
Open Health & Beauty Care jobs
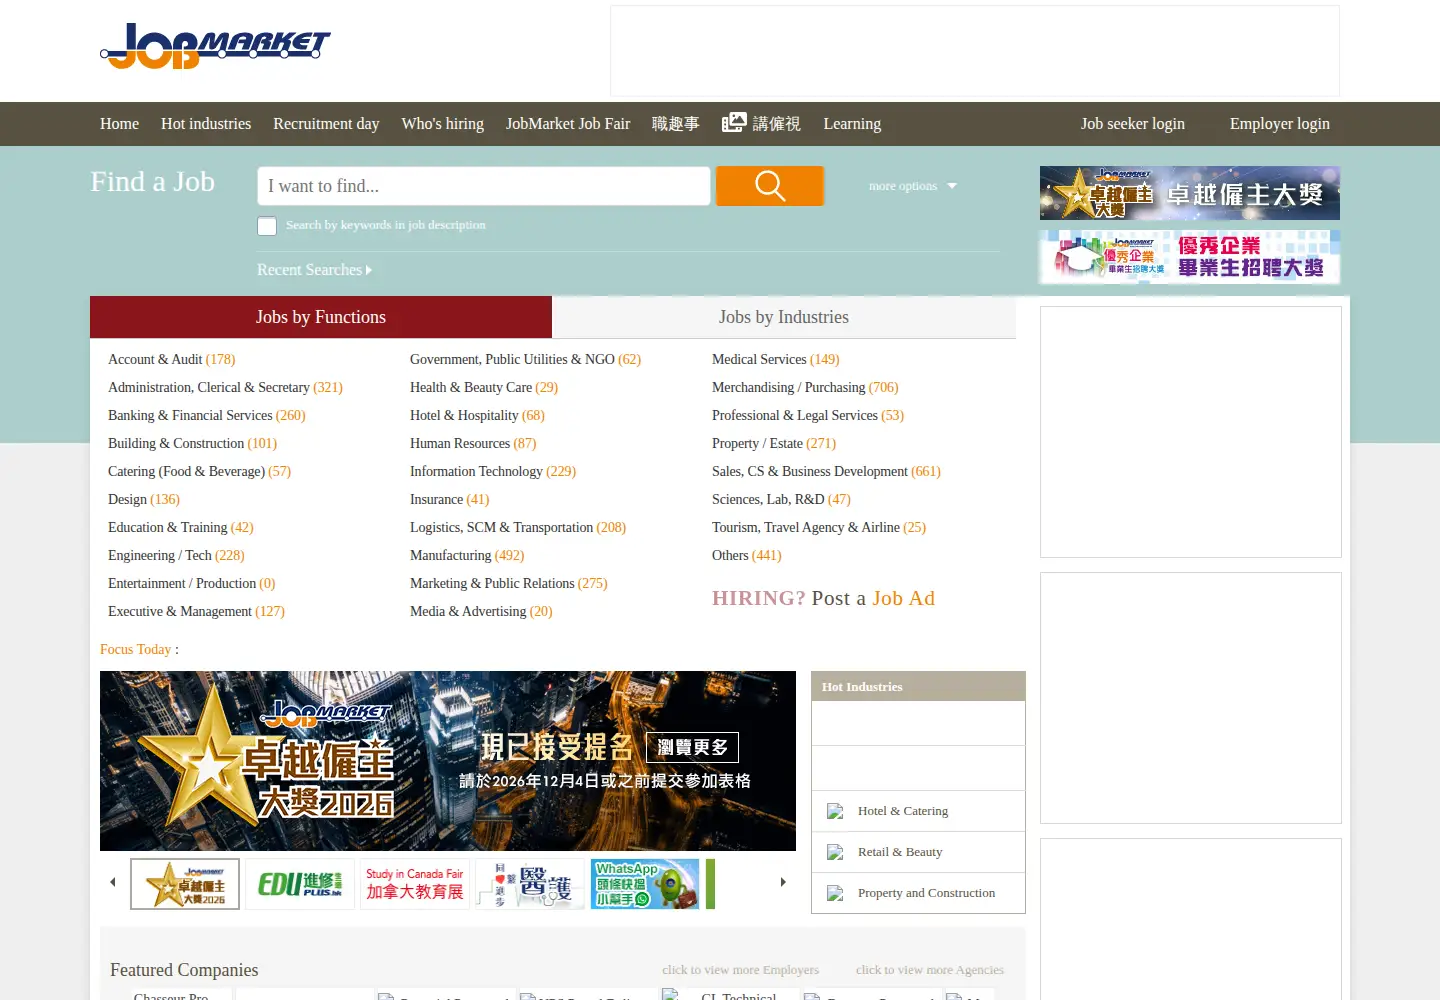(x=484, y=387)
